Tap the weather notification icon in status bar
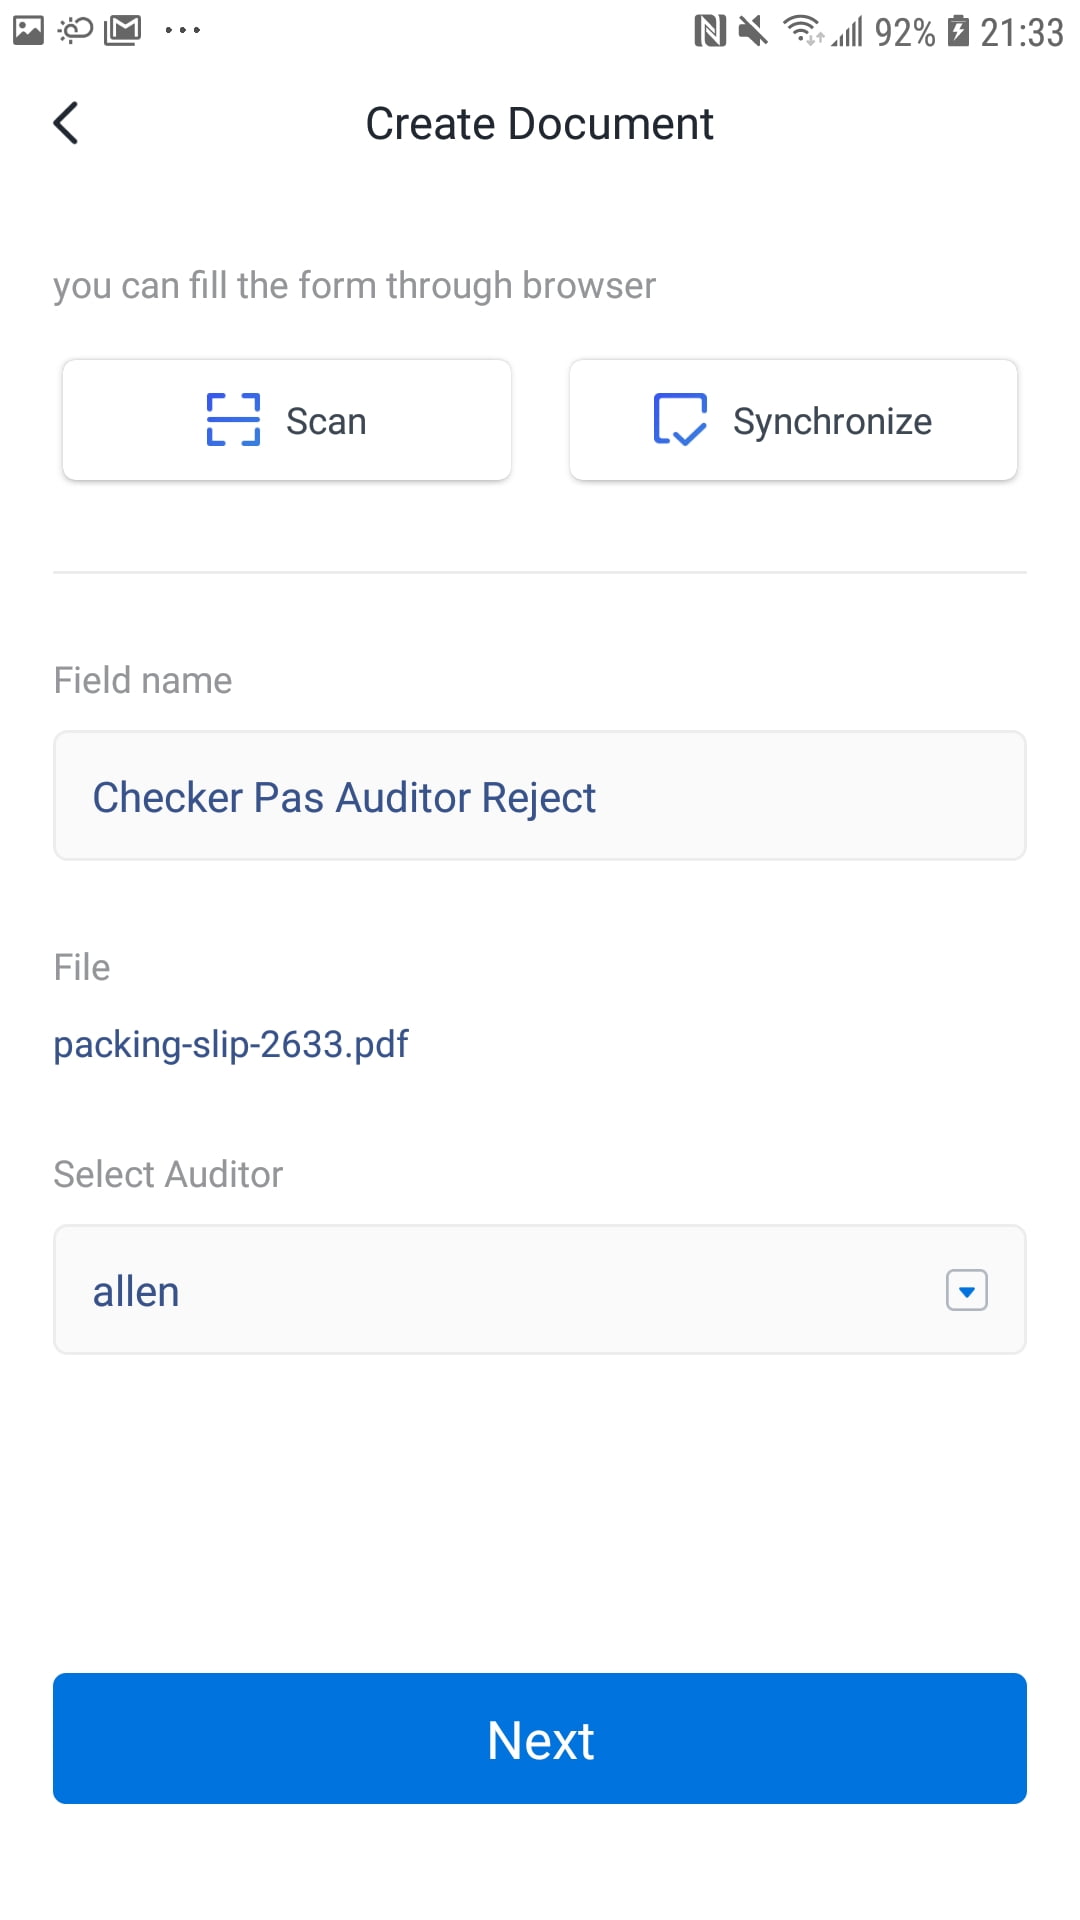This screenshot has height=1920, width=1080. pos(75,31)
